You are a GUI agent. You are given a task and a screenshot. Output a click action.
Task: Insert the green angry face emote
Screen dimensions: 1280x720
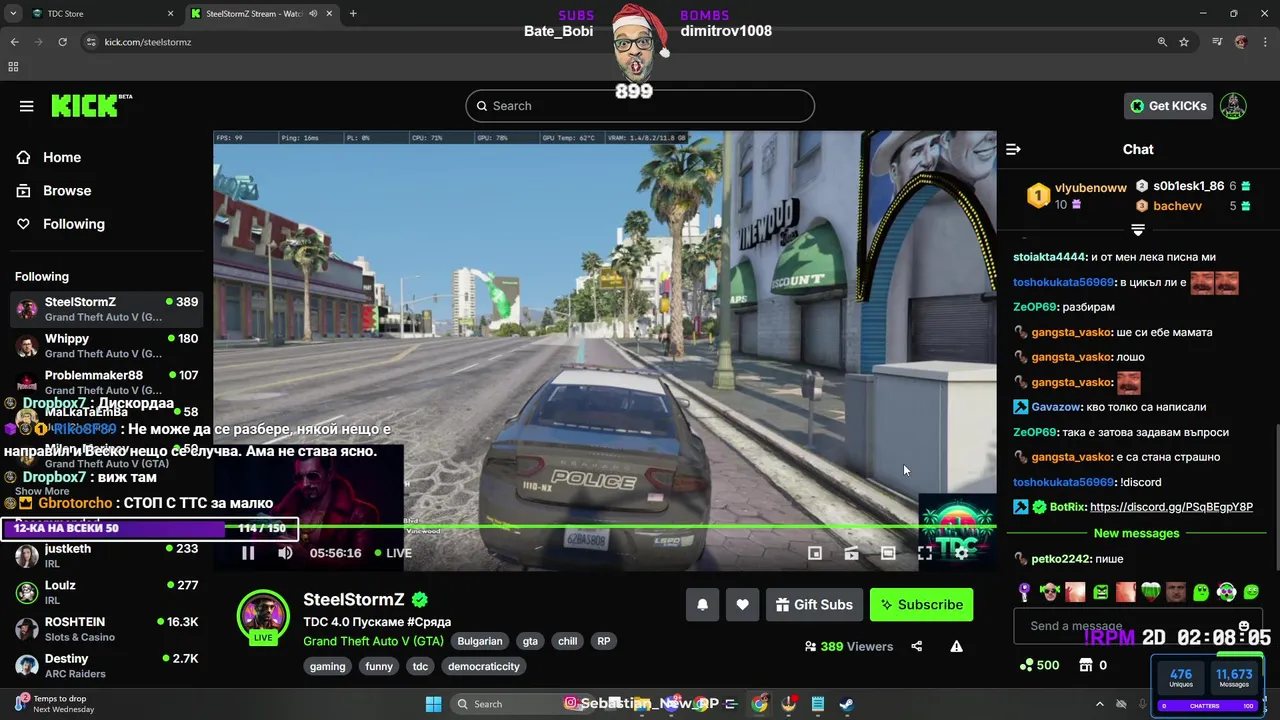[1100, 592]
